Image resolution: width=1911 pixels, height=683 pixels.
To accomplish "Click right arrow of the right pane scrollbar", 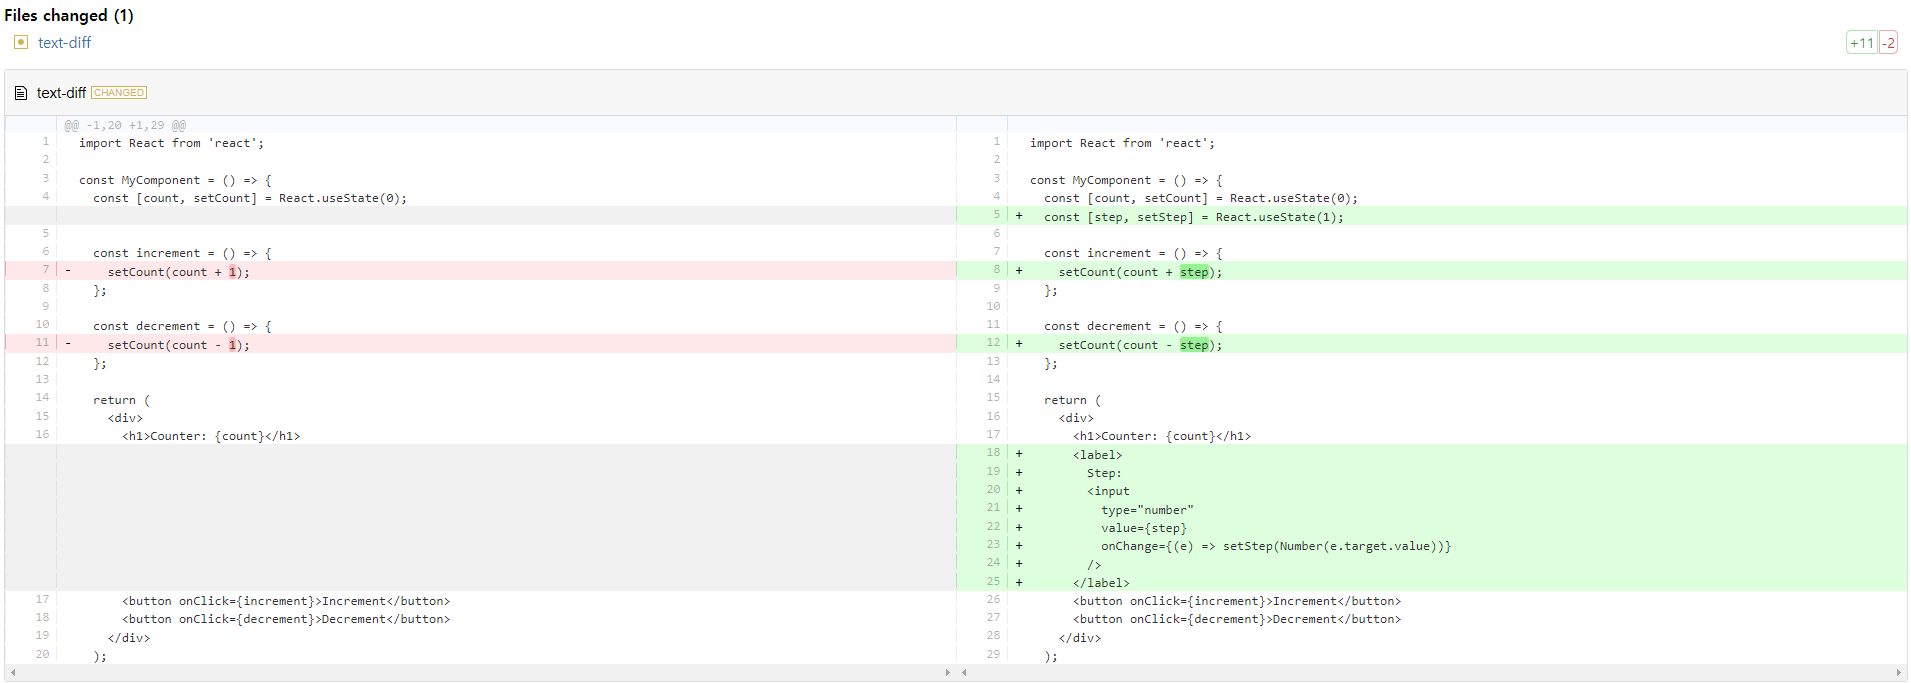I will point(1899,673).
